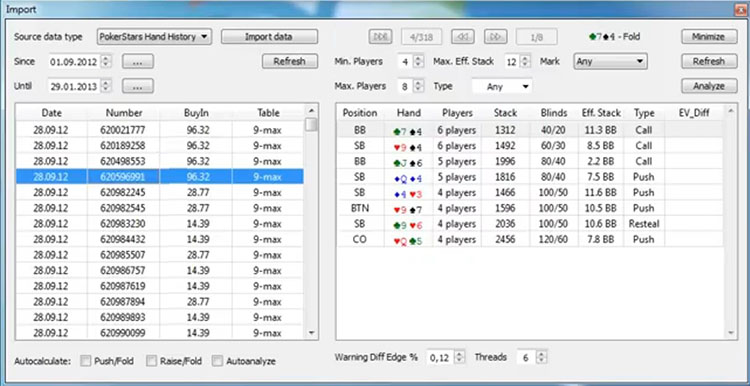Select the CO hand with stack 2456
The width and height of the screenshot is (750, 386).
(x=530, y=239)
